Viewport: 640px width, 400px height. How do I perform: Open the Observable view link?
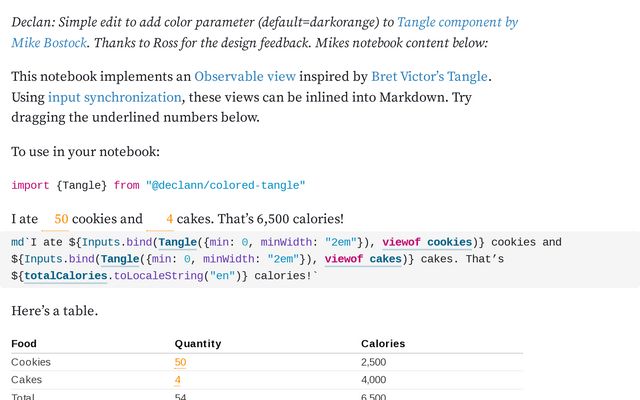(x=244, y=76)
